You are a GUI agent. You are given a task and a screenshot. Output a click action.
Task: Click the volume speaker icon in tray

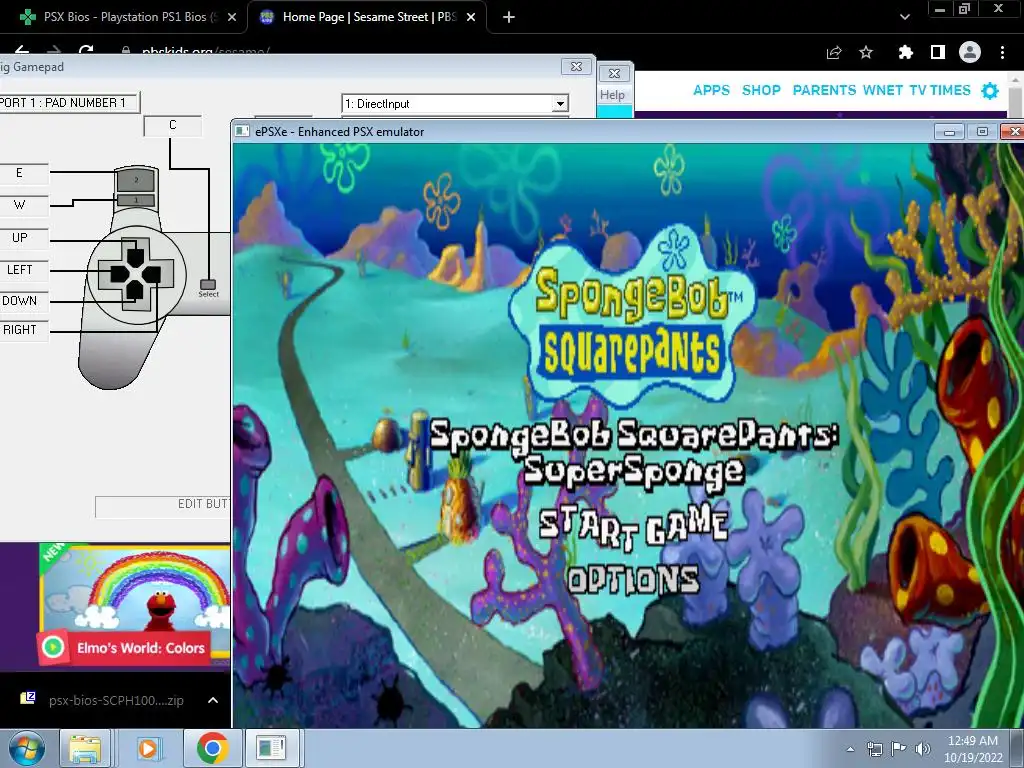pyautogui.click(x=923, y=749)
